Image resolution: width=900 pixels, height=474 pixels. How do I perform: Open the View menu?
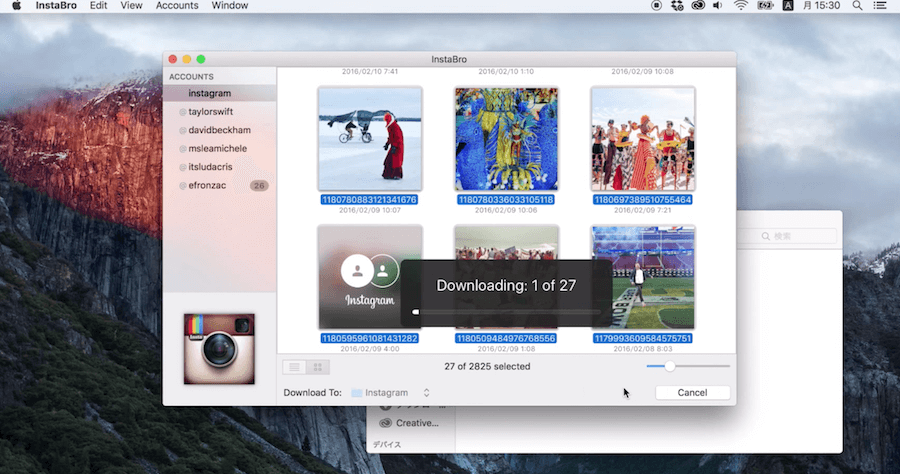131,6
